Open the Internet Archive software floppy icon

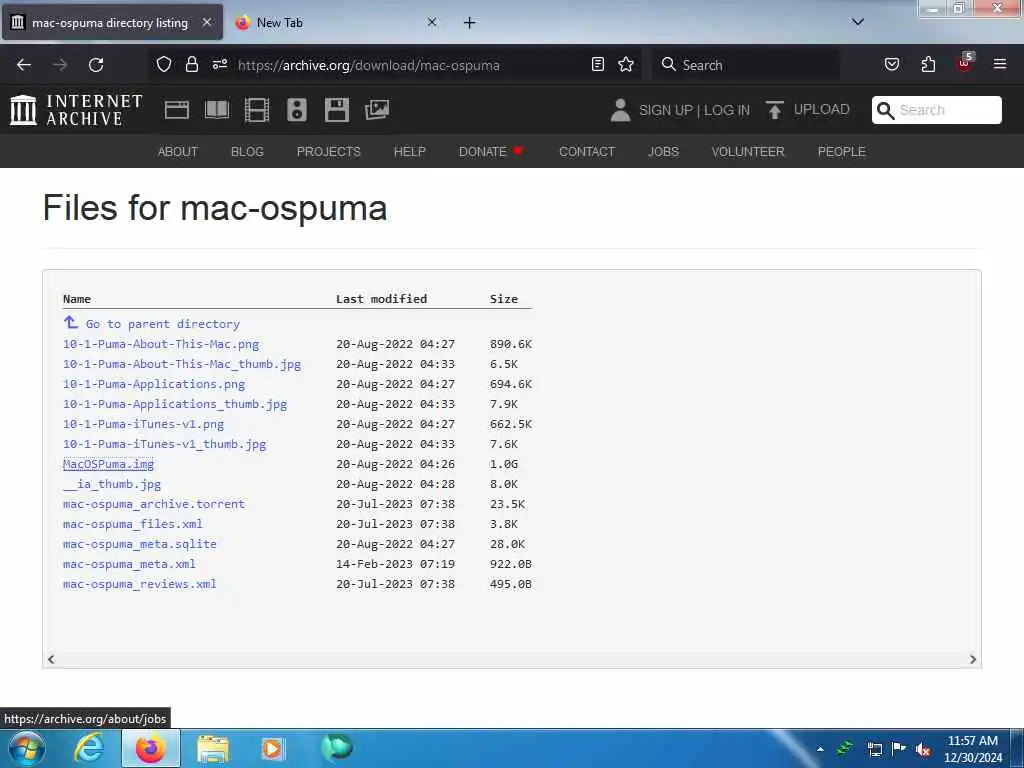click(337, 110)
